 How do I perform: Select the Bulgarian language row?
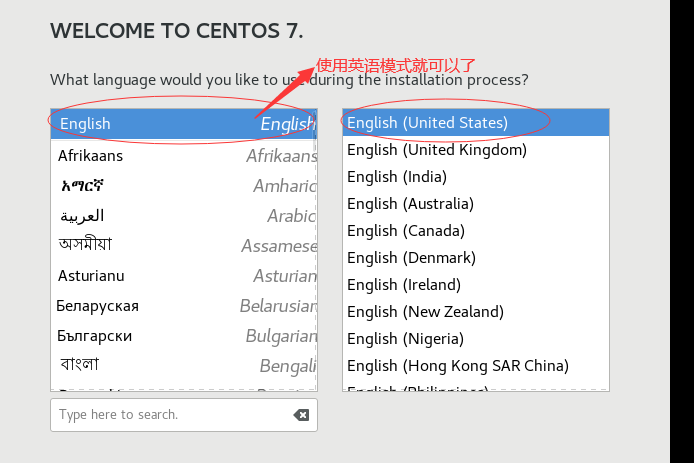pos(184,336)
